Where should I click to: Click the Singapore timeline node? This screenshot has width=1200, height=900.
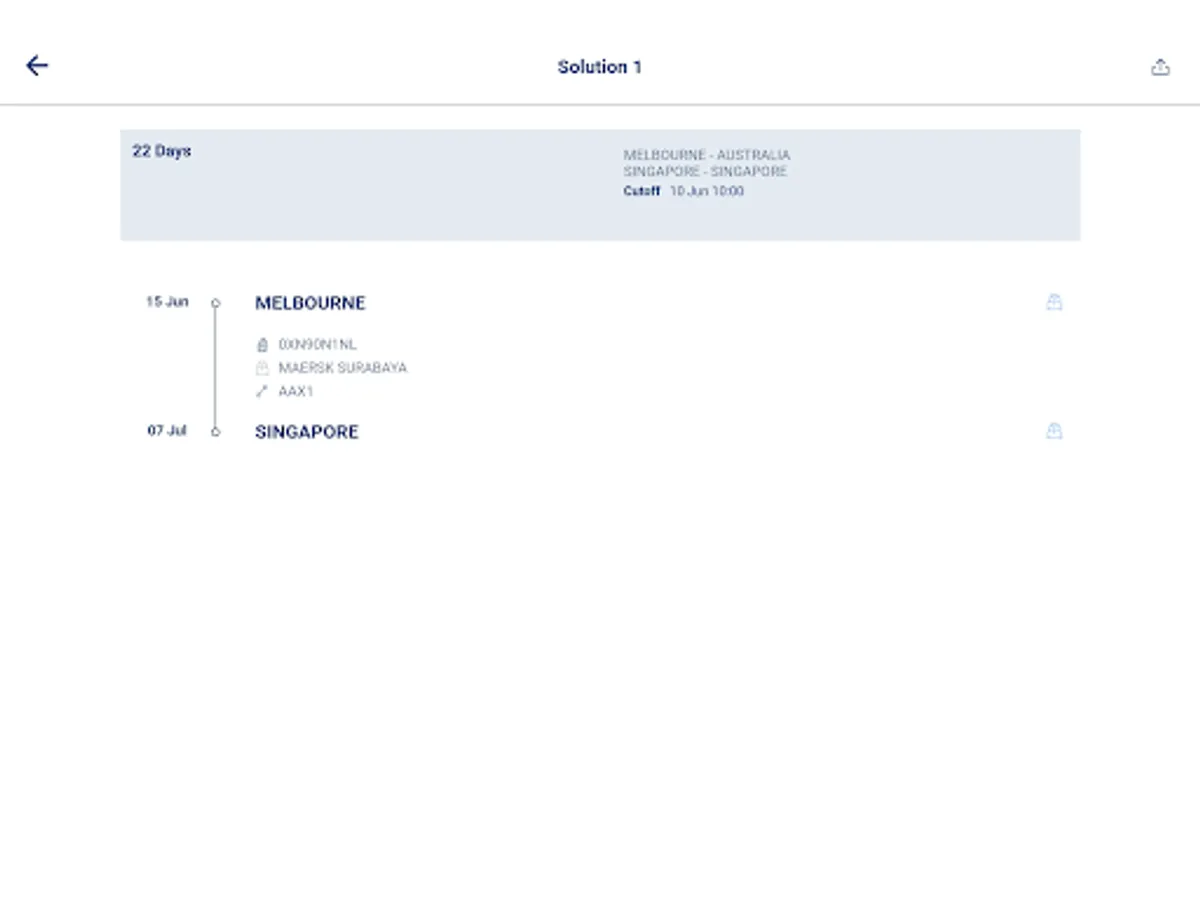(x=215, y=432)
